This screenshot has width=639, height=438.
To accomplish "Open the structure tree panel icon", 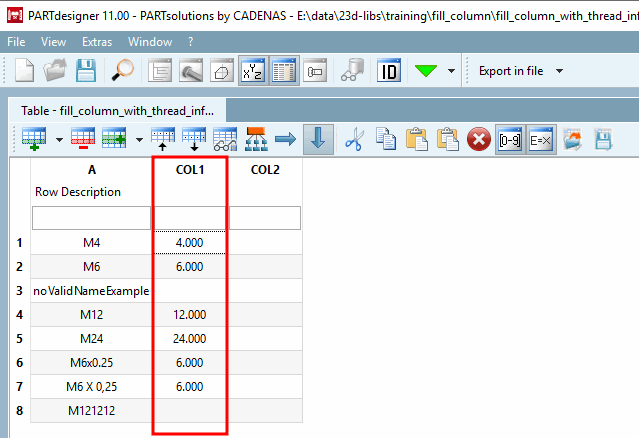I will click(159, 70).
